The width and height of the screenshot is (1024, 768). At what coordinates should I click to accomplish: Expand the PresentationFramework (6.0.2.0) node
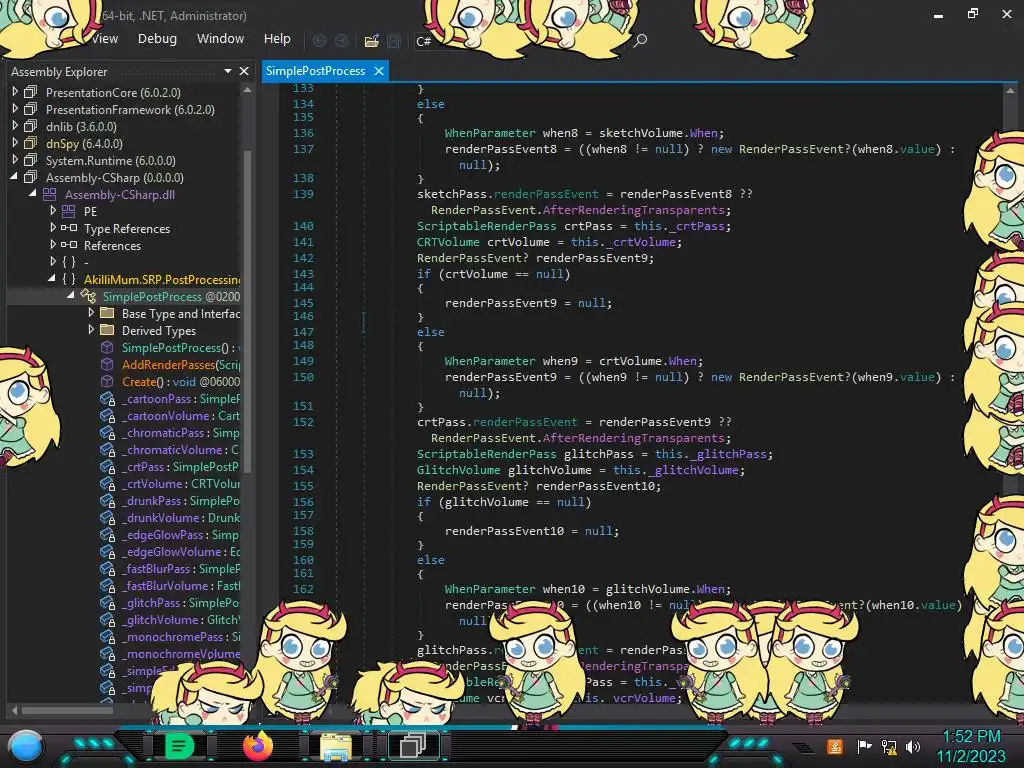coord(15,109)
